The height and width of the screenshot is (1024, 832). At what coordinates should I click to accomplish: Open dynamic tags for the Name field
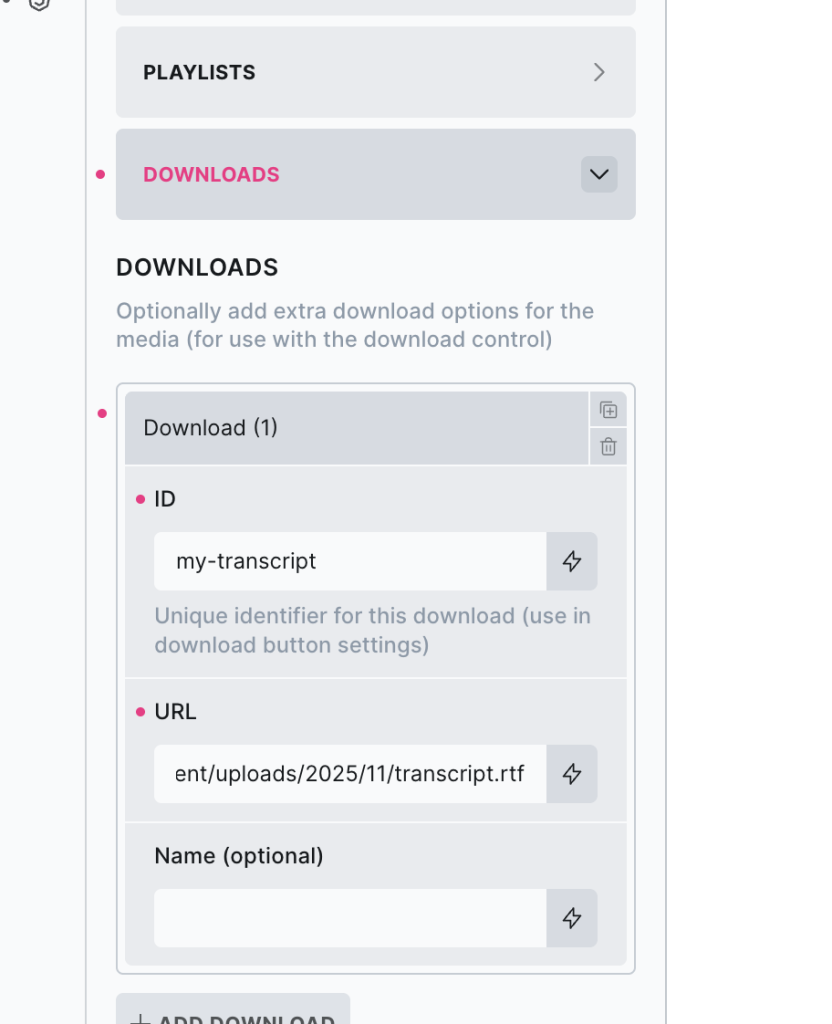571,918
